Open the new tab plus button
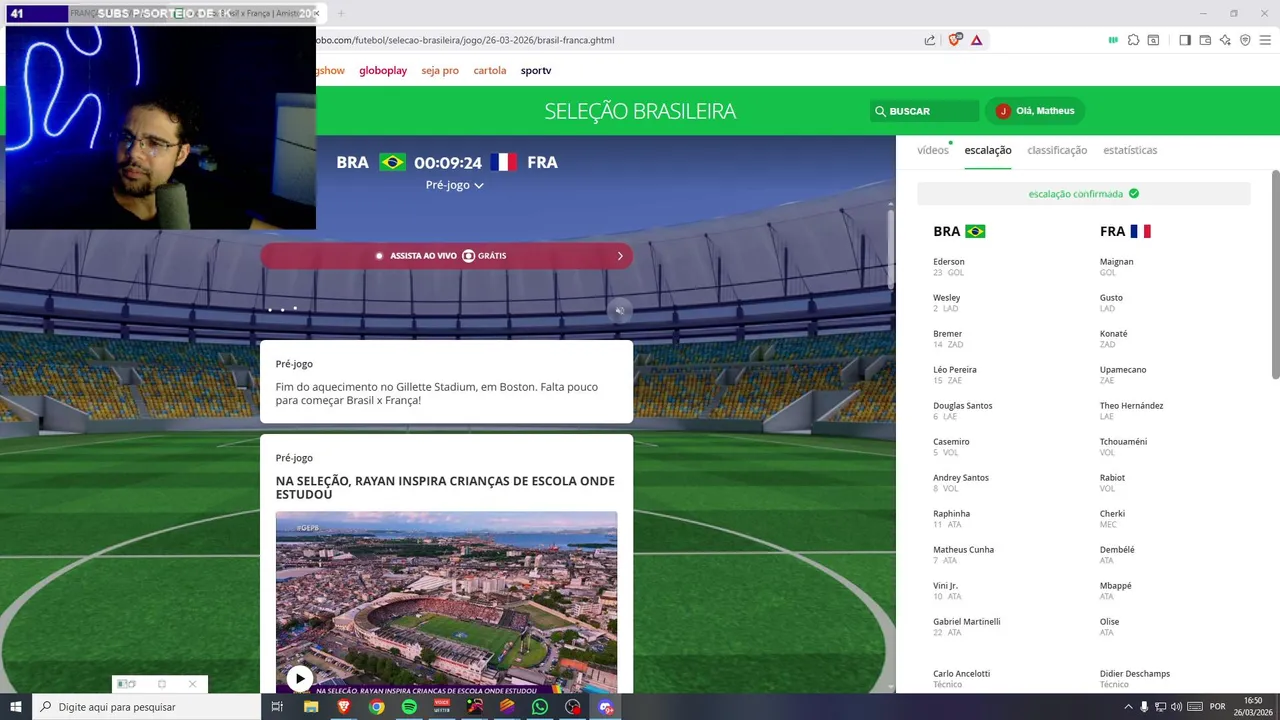The height and width of the screenshot is (720, 1280). click(x=340, y=13)
